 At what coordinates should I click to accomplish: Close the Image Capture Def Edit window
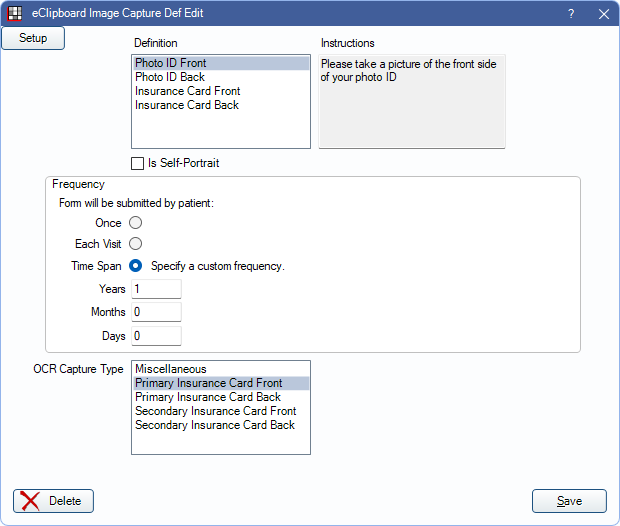pos(603,14)
